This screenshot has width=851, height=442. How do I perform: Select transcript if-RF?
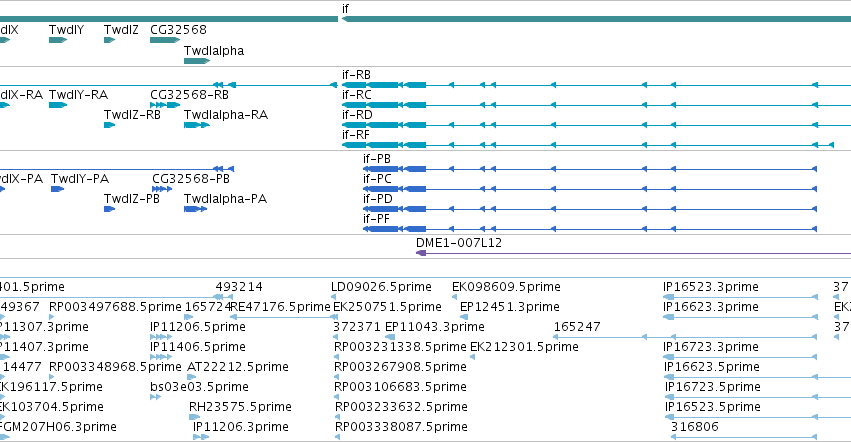(x=355, y=135)
